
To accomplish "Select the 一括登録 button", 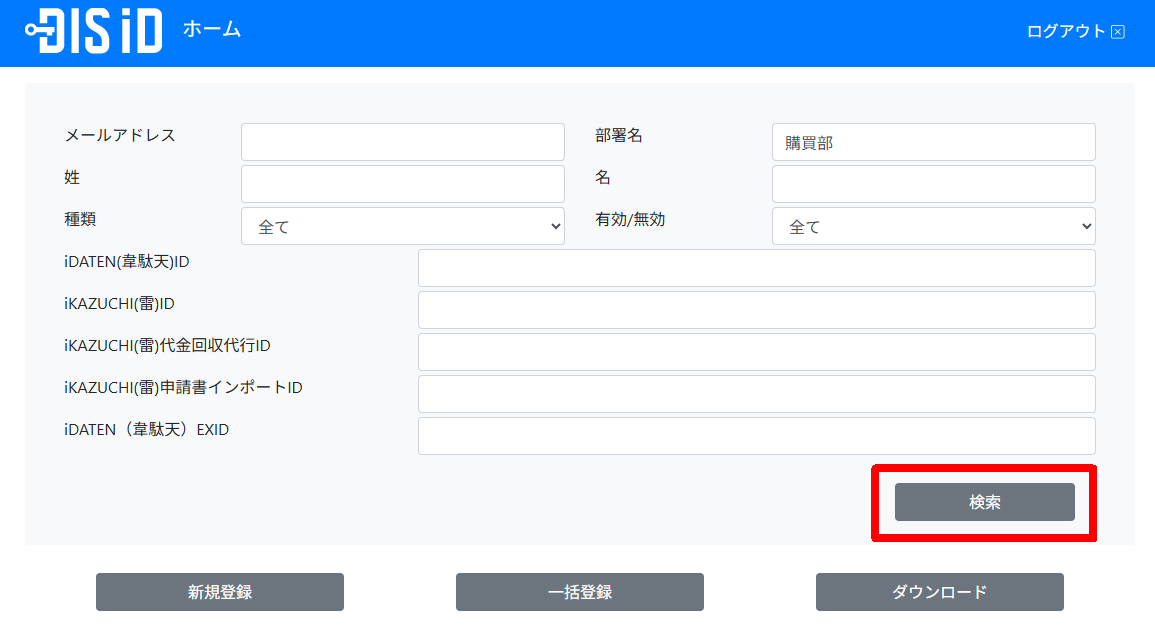I will coord(580,592).
